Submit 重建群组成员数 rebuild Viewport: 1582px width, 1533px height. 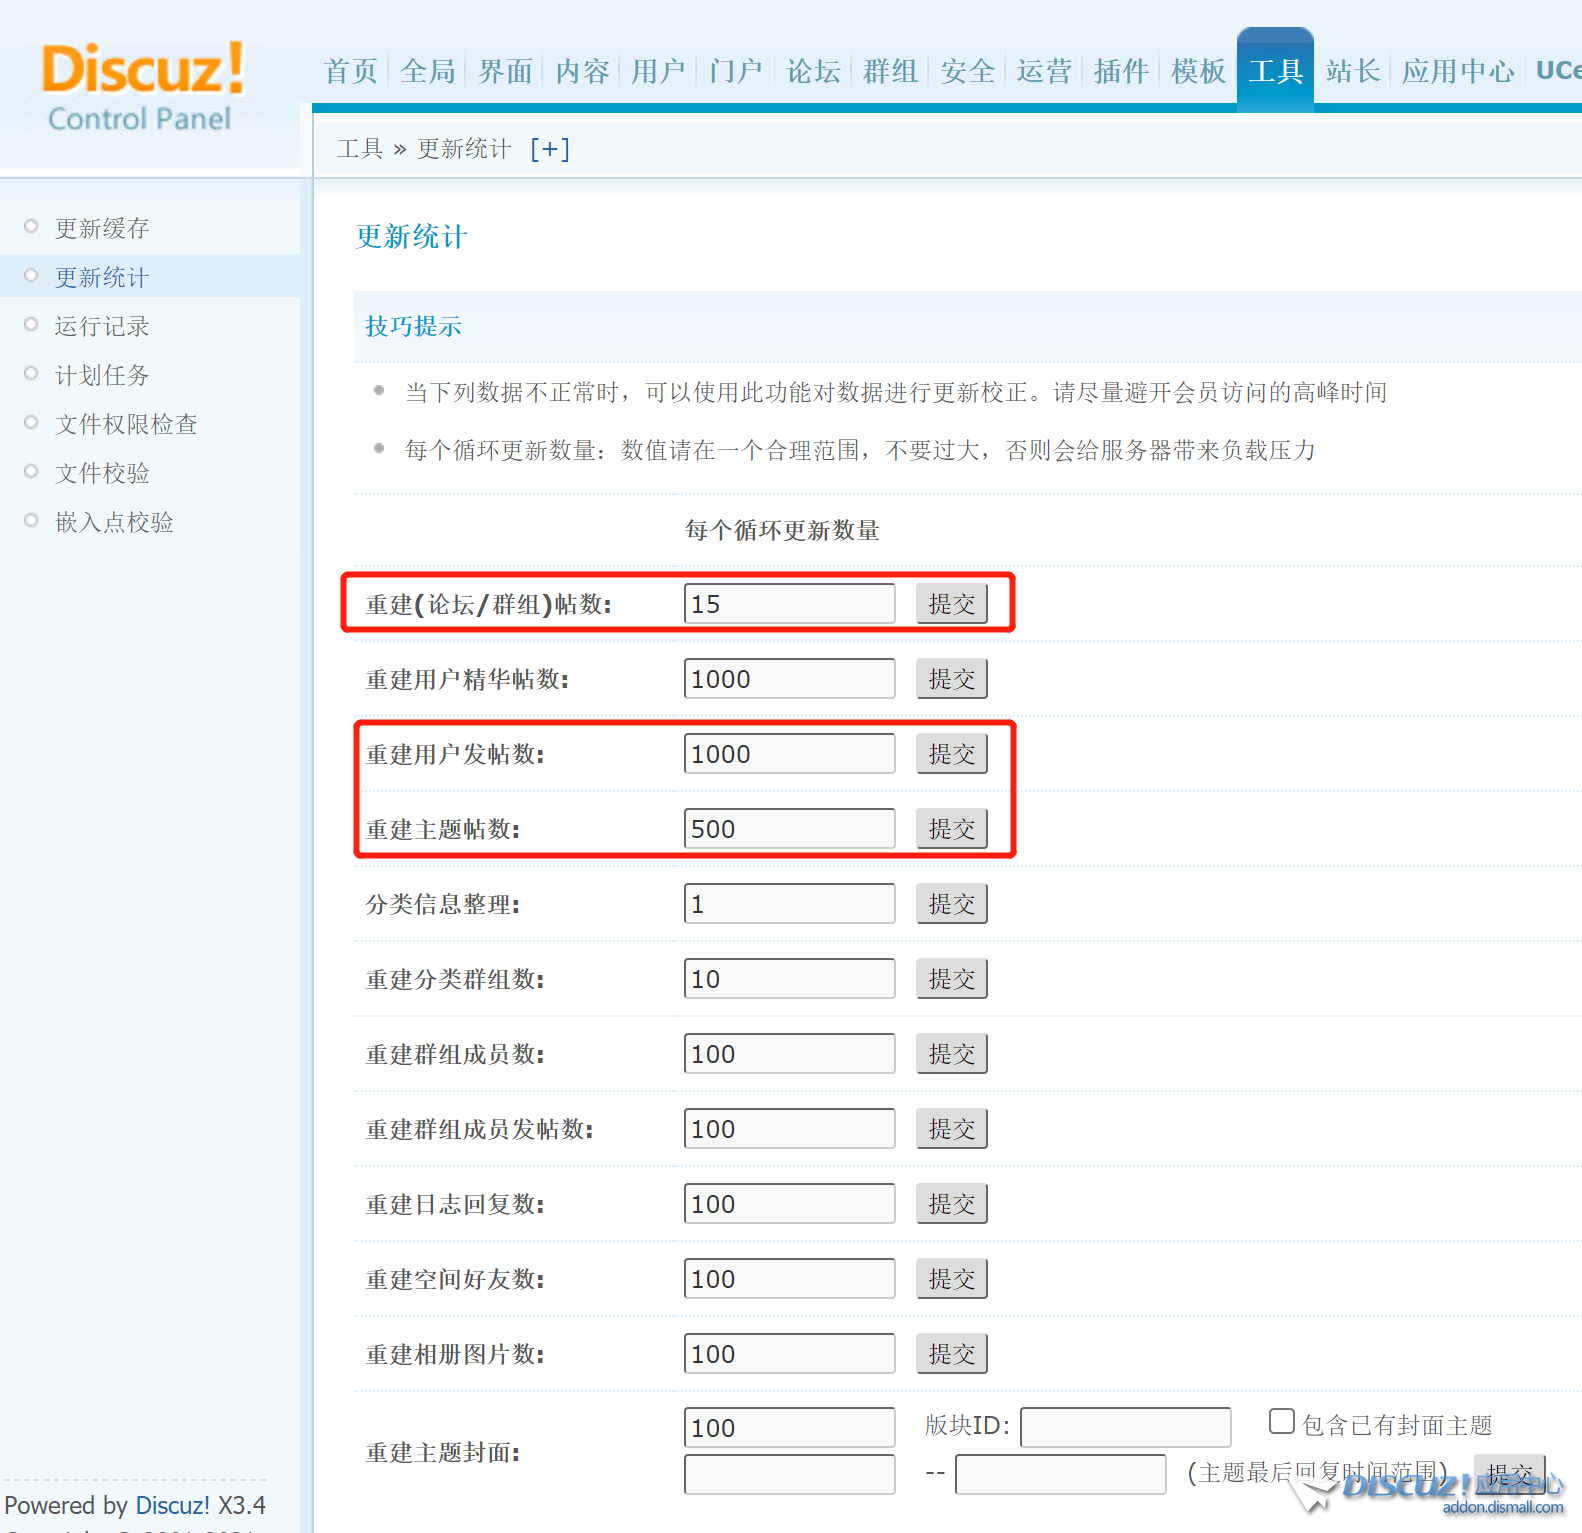(951, 1054)
